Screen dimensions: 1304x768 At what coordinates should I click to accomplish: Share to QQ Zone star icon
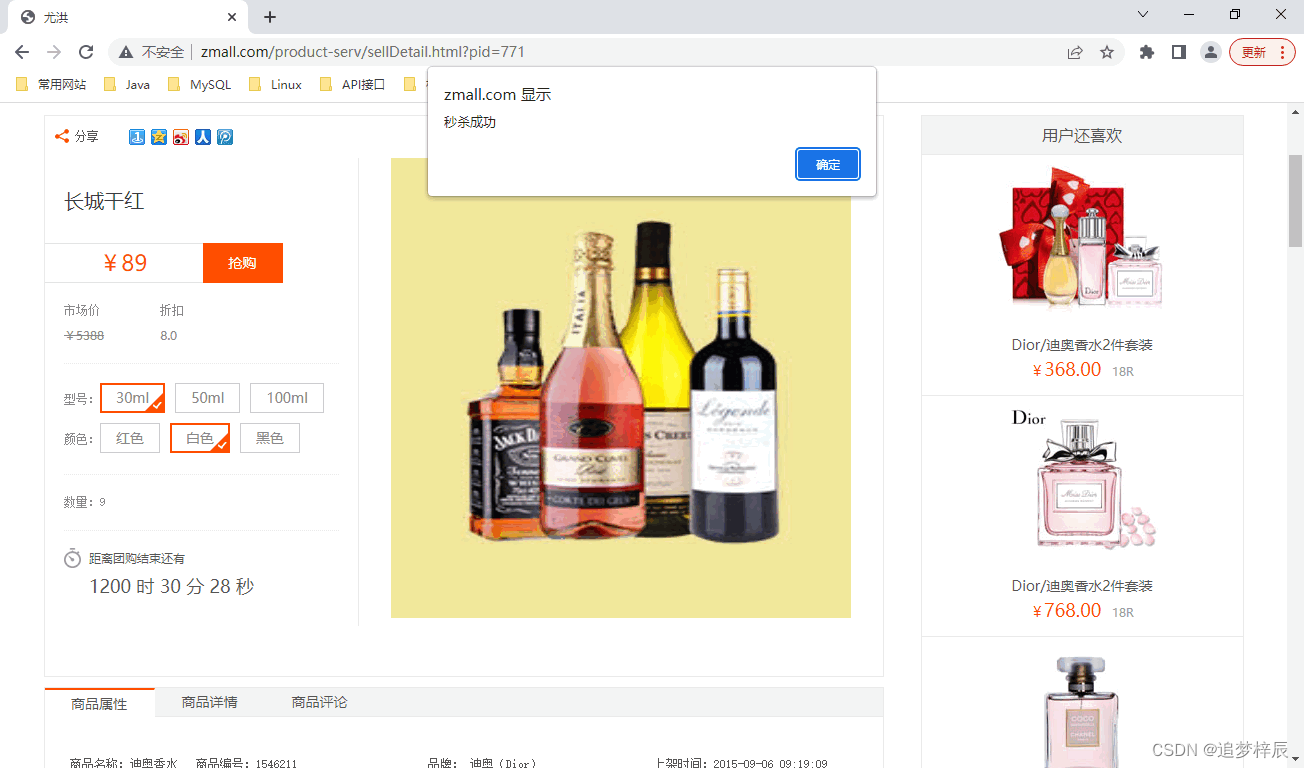(x=159, y=137)
